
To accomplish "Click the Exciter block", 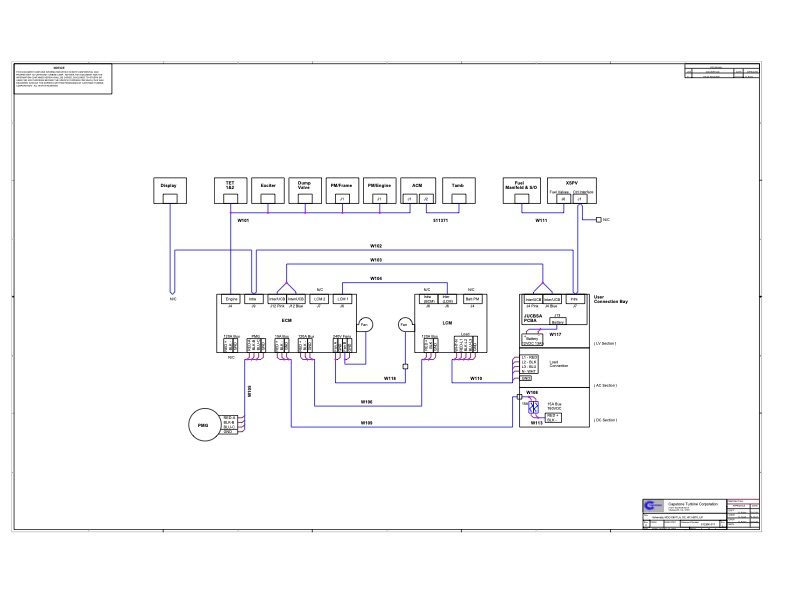I will (268, 190).
